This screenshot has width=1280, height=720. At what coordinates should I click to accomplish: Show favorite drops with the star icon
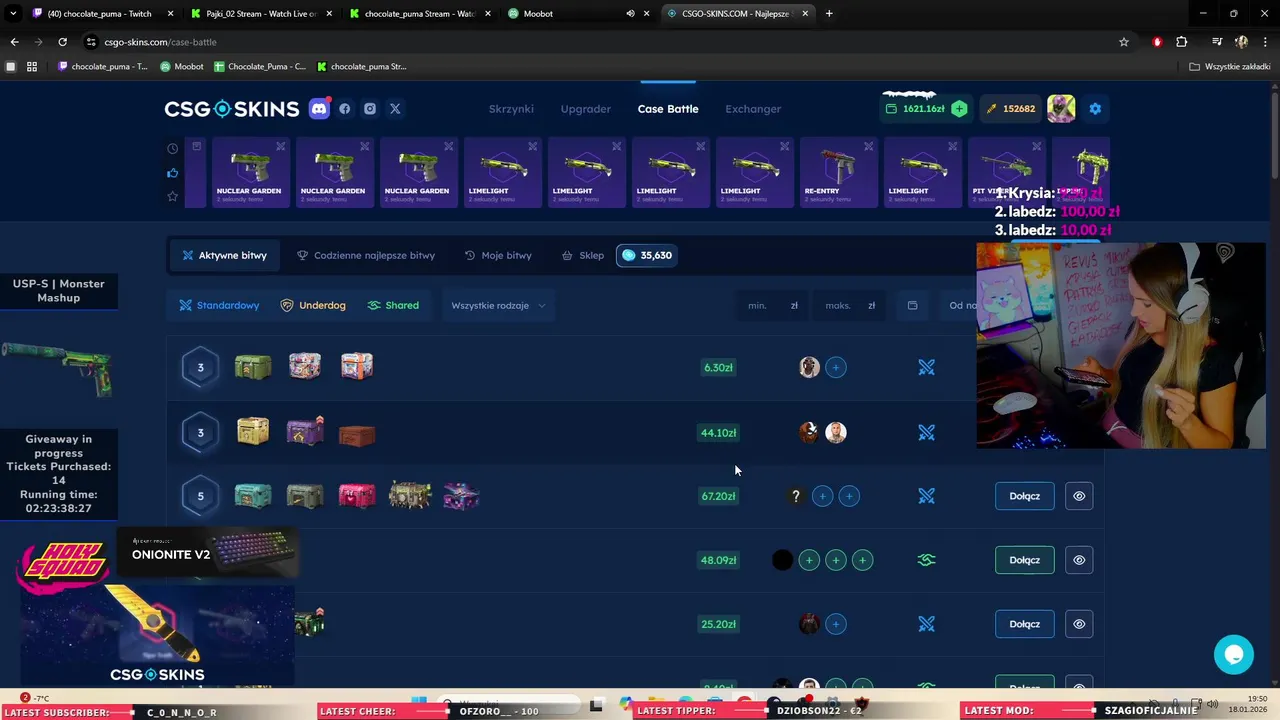pos(173,196)
